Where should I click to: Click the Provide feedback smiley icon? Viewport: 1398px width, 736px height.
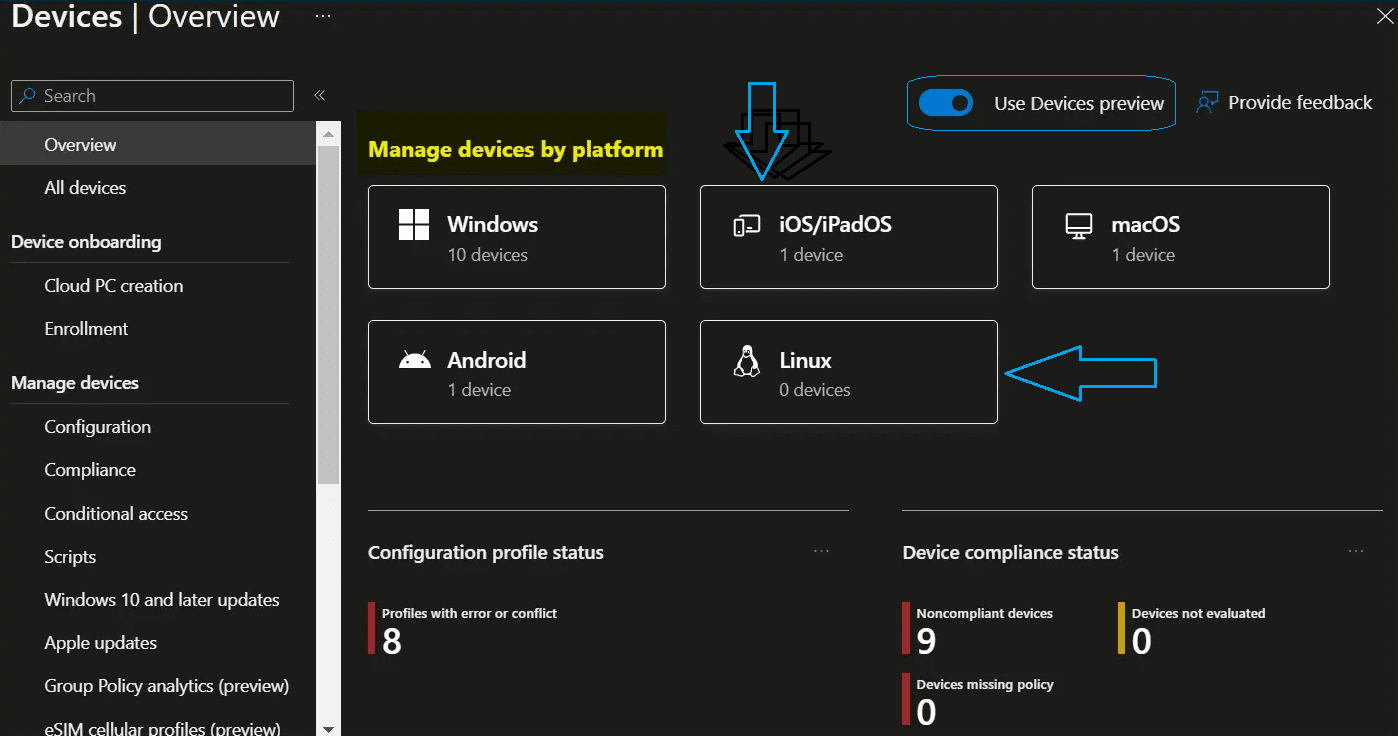[1207, 101]
